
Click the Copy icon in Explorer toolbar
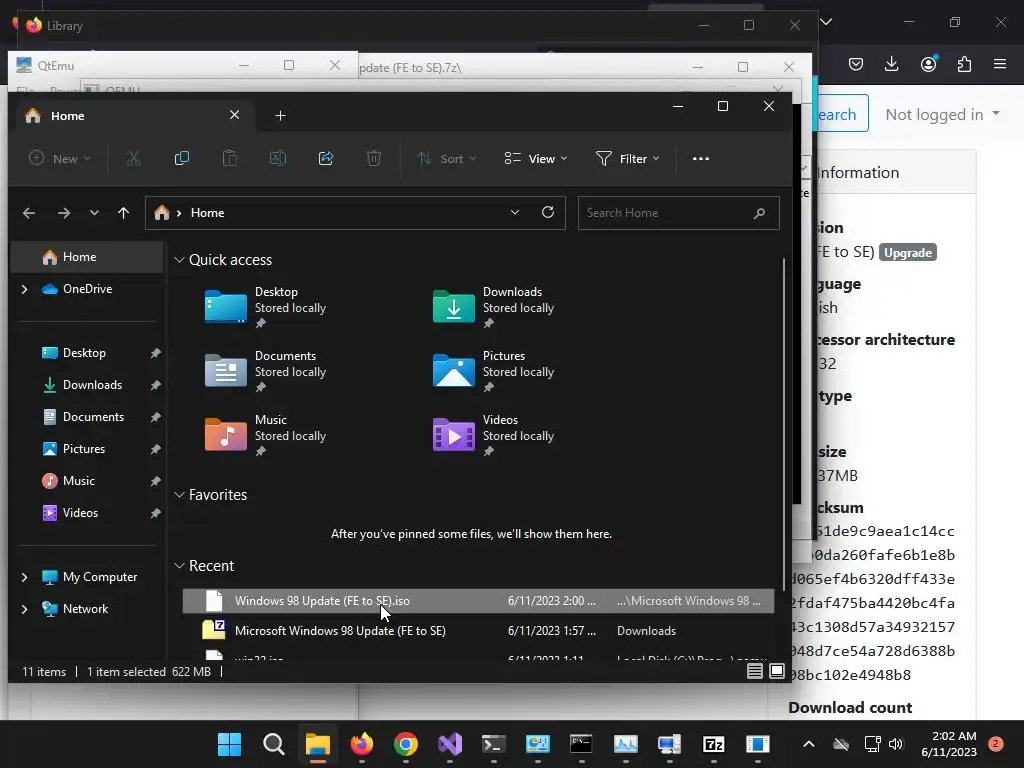pos(182,158)
